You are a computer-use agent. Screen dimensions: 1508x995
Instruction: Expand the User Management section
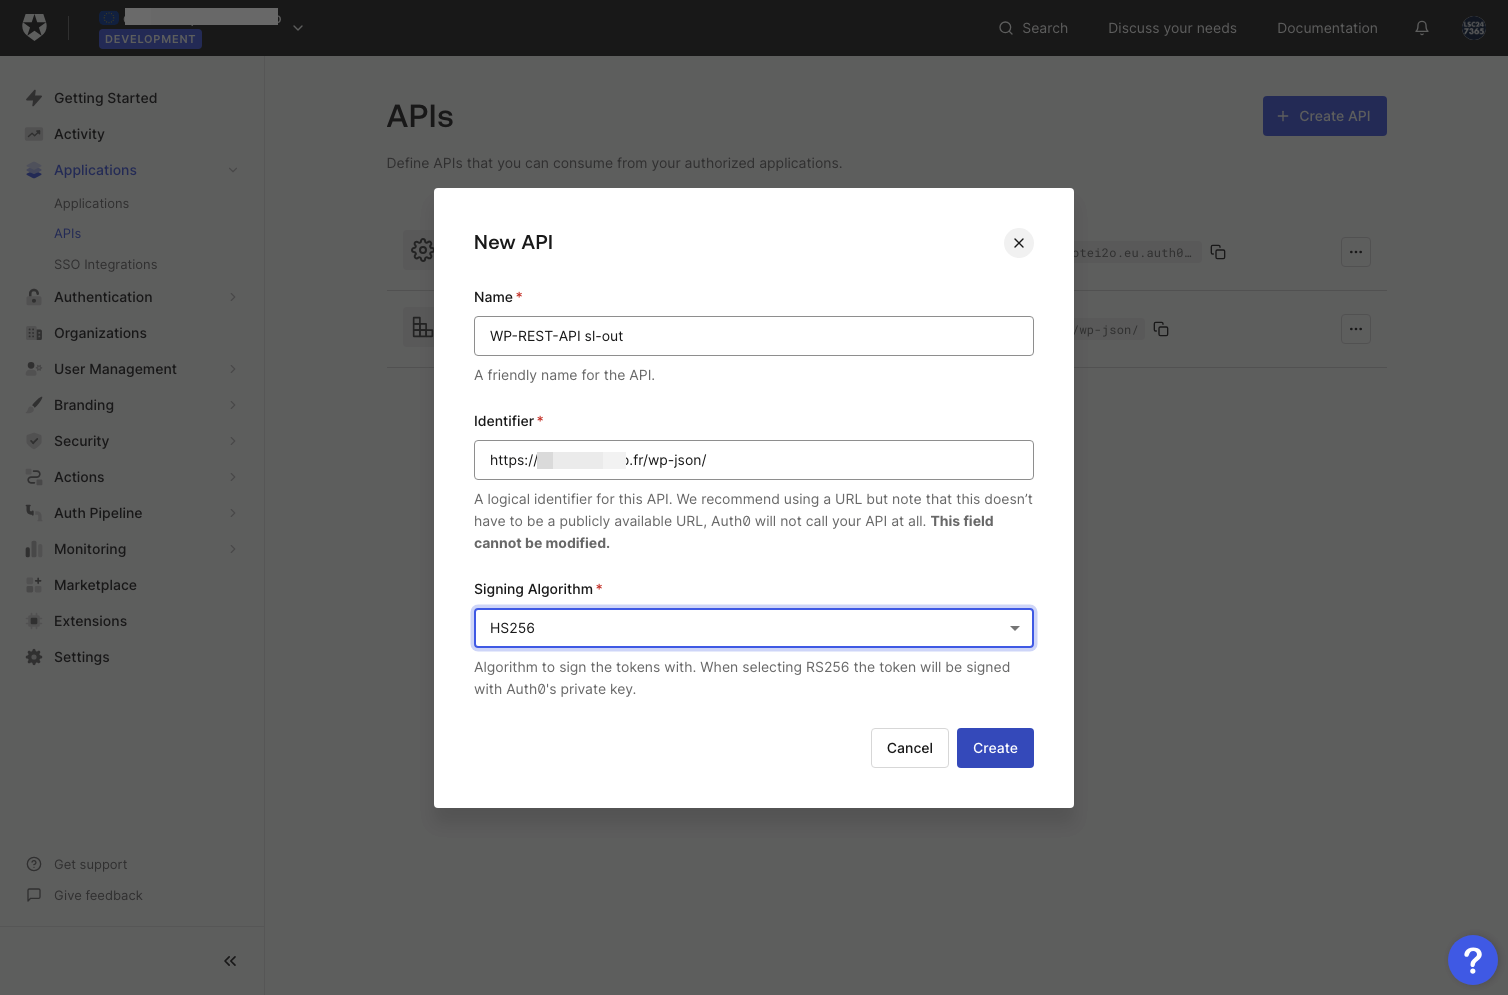pyautogui.click(x=233, y=369)
